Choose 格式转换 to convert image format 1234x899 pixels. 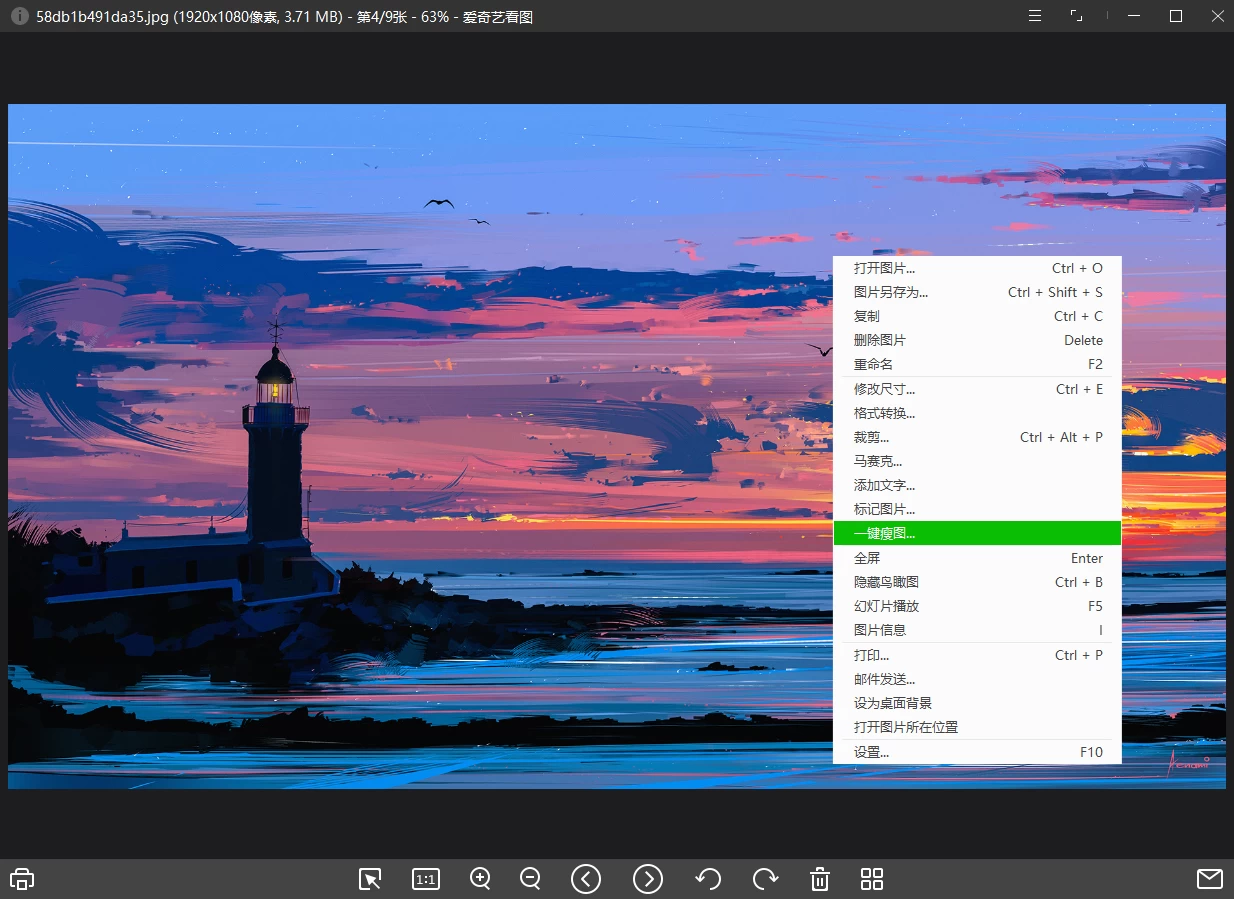coord(883,412)
